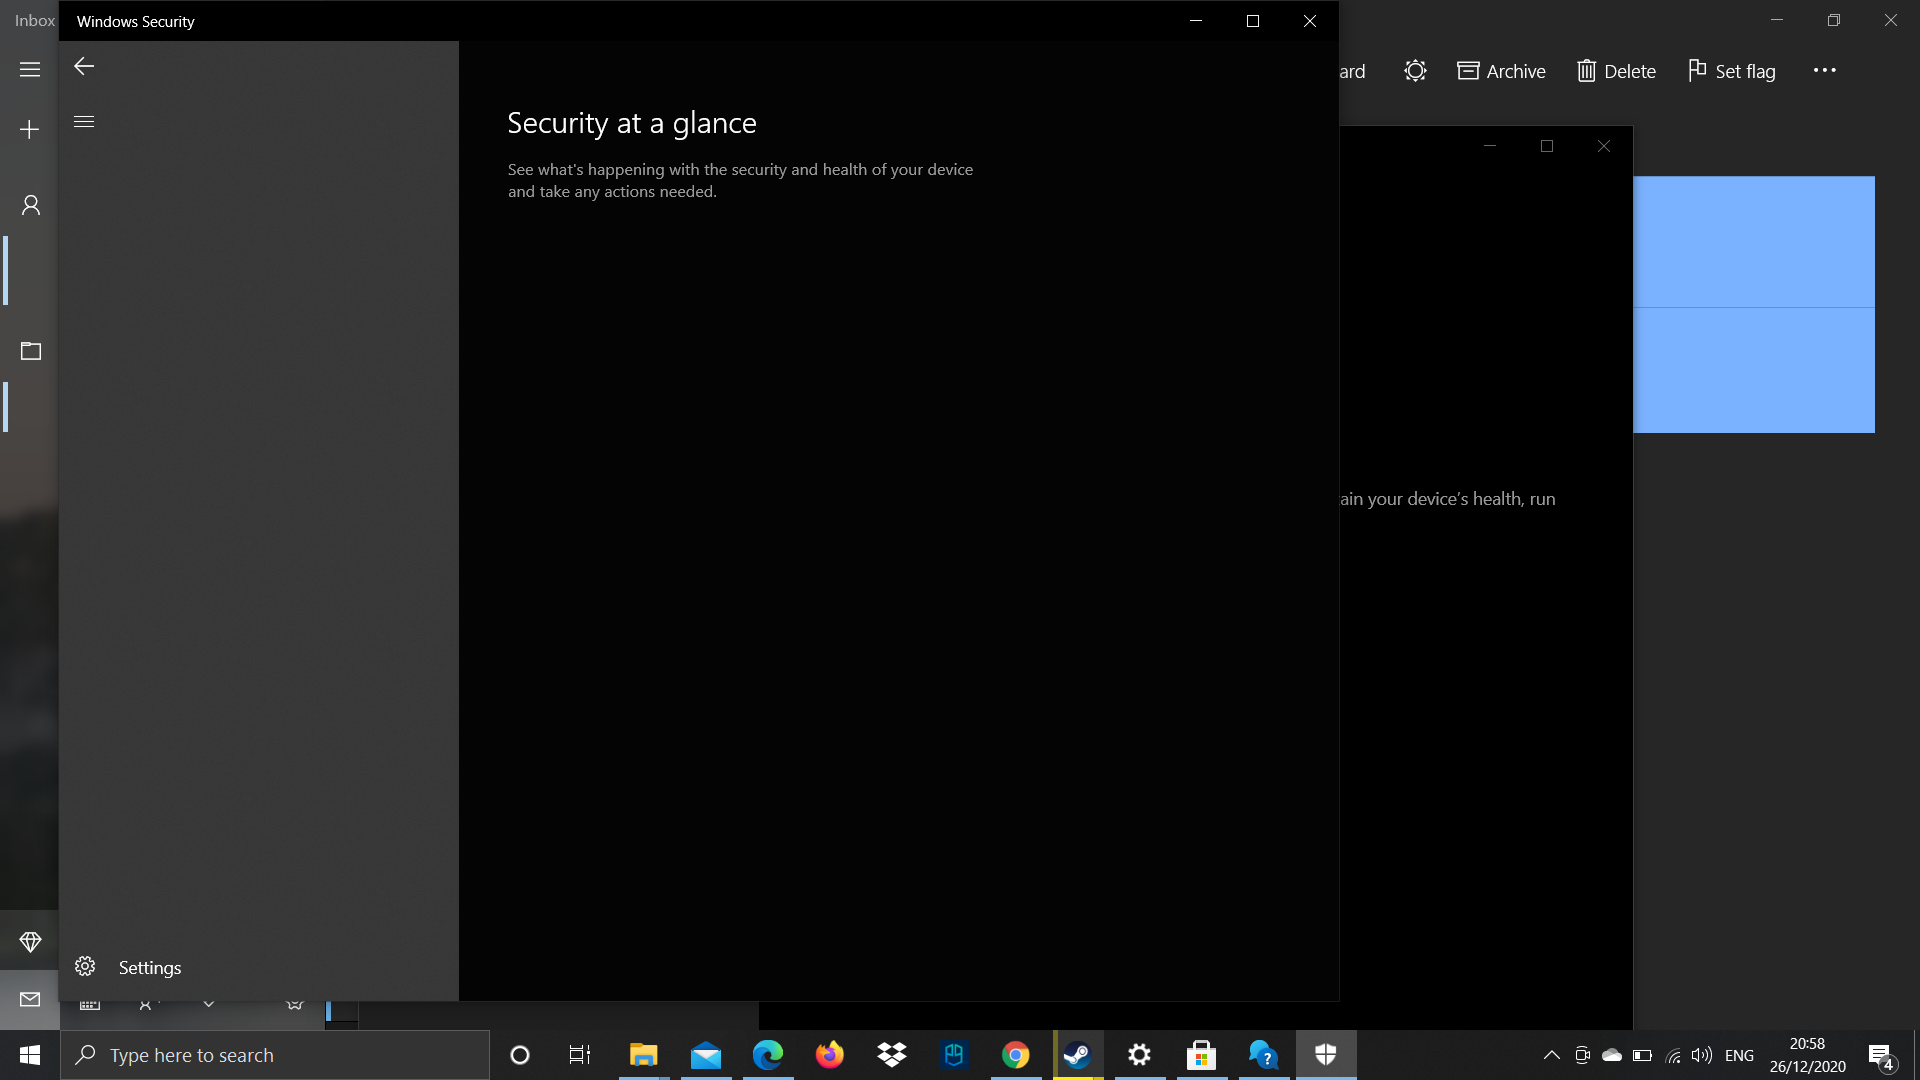This screenshot has height=1080, width=1920.
Task: Open Microsoft Store from taskbar
Action: (x=1202, y=1055)
